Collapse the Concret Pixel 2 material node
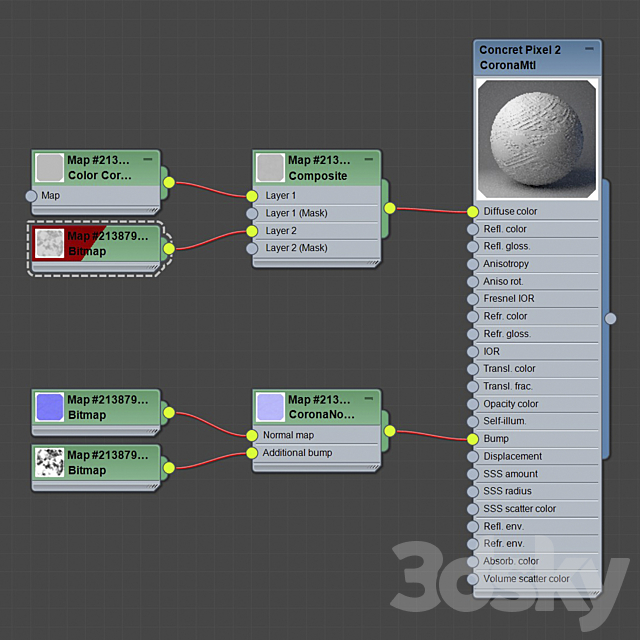Viewport: 640px width, 640px height. click(x=589, y=49)
